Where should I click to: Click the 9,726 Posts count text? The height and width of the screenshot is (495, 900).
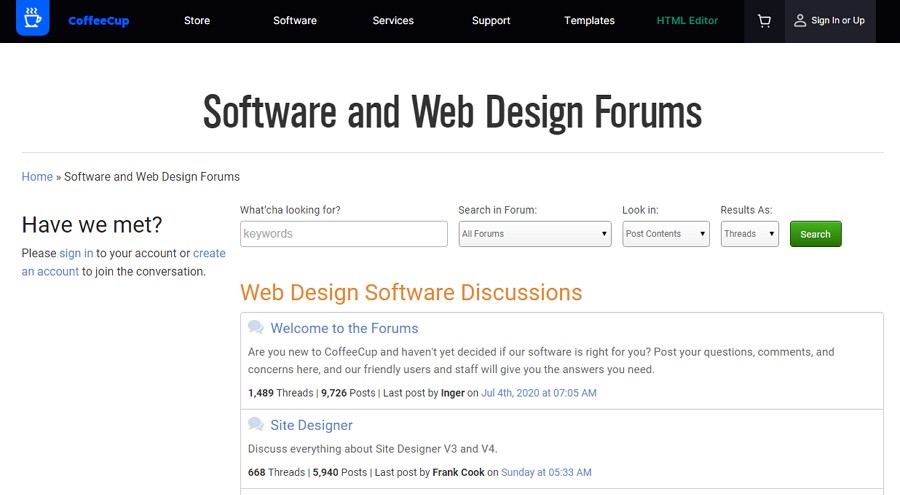(348, 393)
